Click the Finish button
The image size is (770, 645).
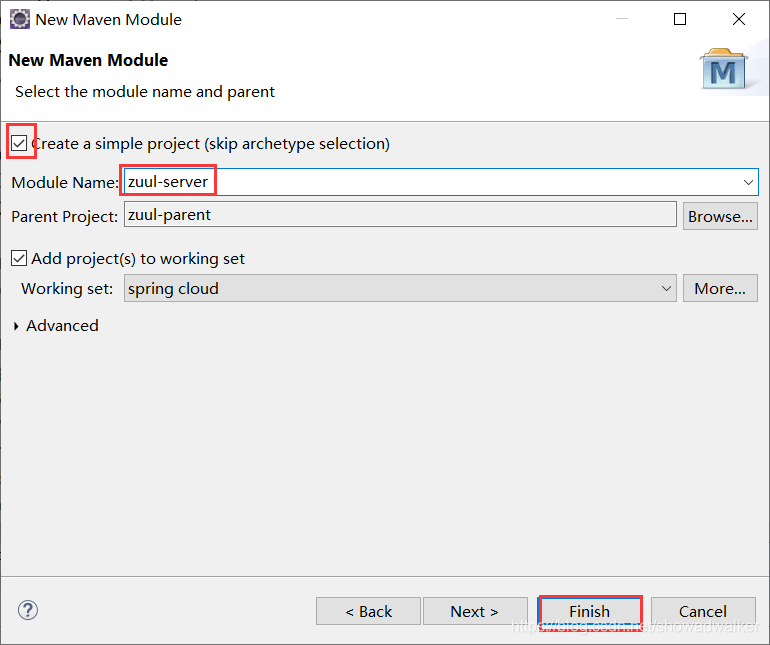point(590,611)
